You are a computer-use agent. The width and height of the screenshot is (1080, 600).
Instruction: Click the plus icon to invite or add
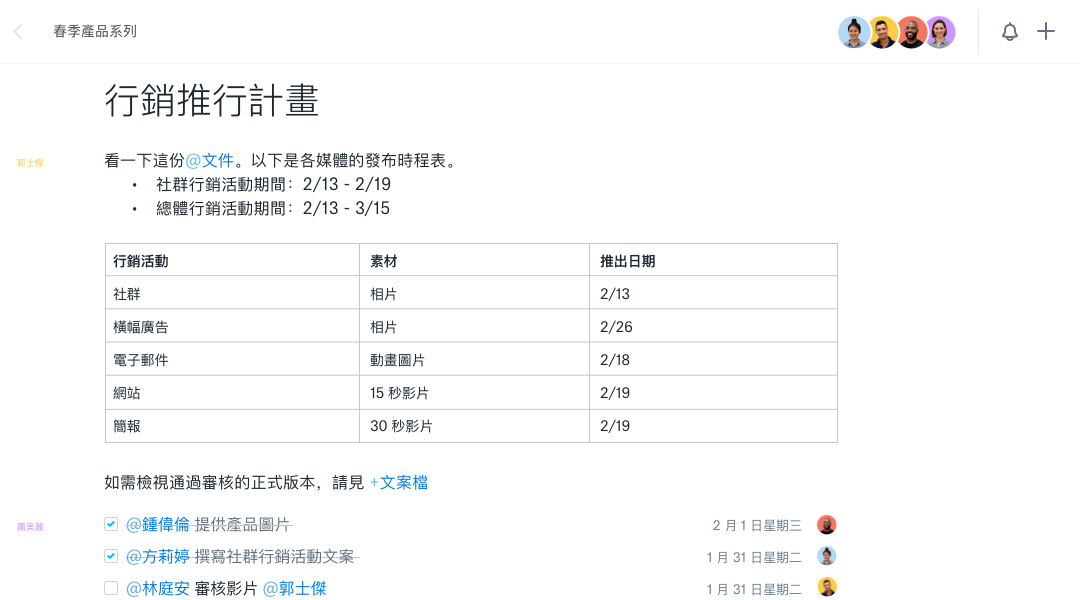tap(1046, 31)
